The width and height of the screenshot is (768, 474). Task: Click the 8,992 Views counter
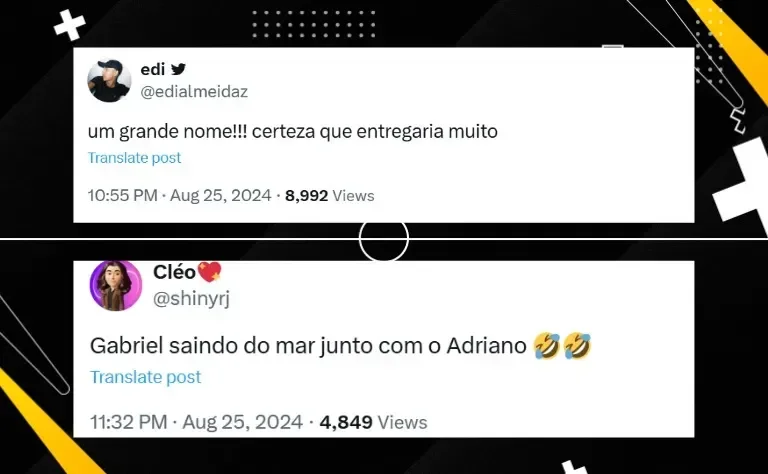tap(330, 195)
